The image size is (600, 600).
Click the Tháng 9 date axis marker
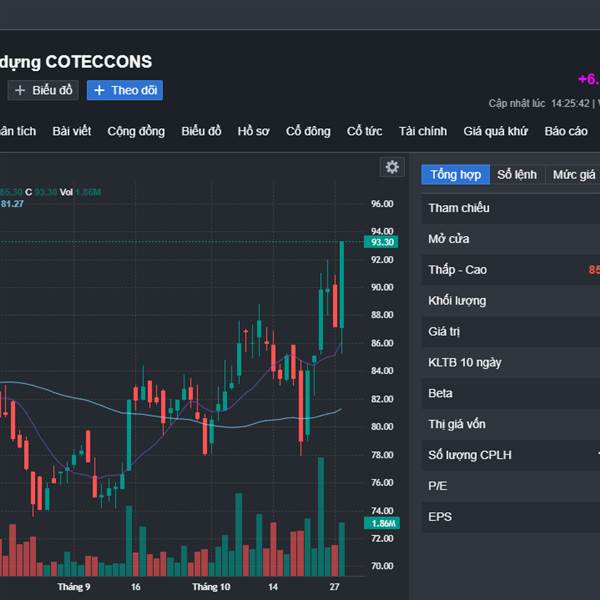74,587
